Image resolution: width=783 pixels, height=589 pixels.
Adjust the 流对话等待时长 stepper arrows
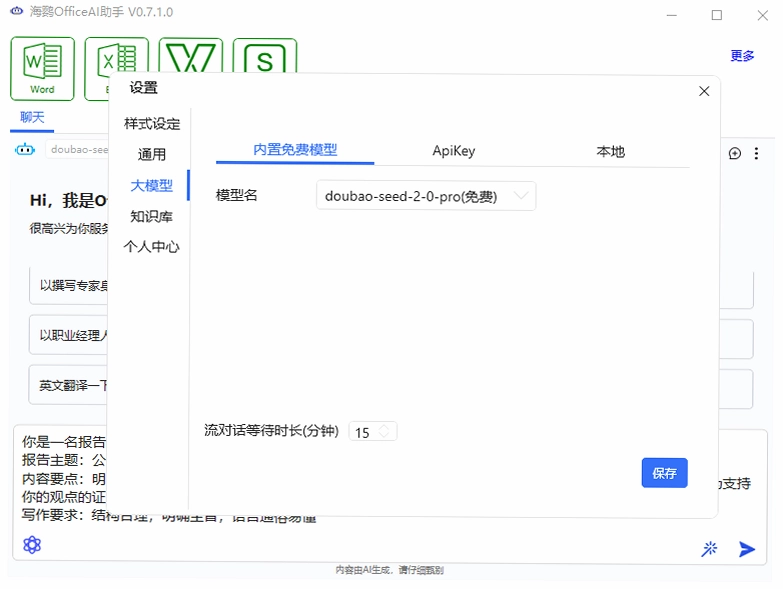[x=385, y=431]
